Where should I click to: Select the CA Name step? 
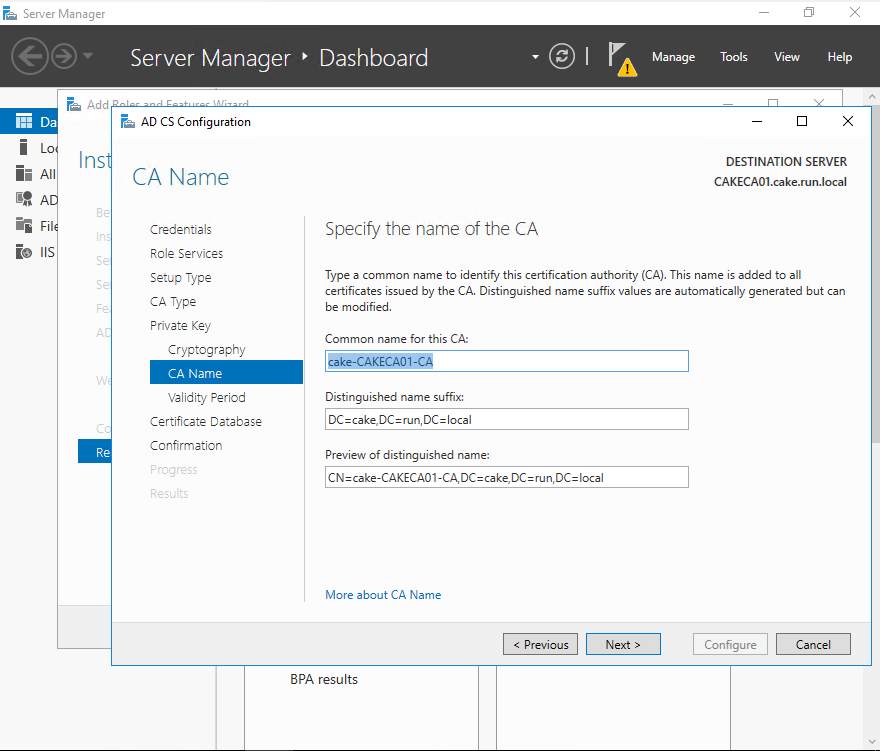point(226,373)
